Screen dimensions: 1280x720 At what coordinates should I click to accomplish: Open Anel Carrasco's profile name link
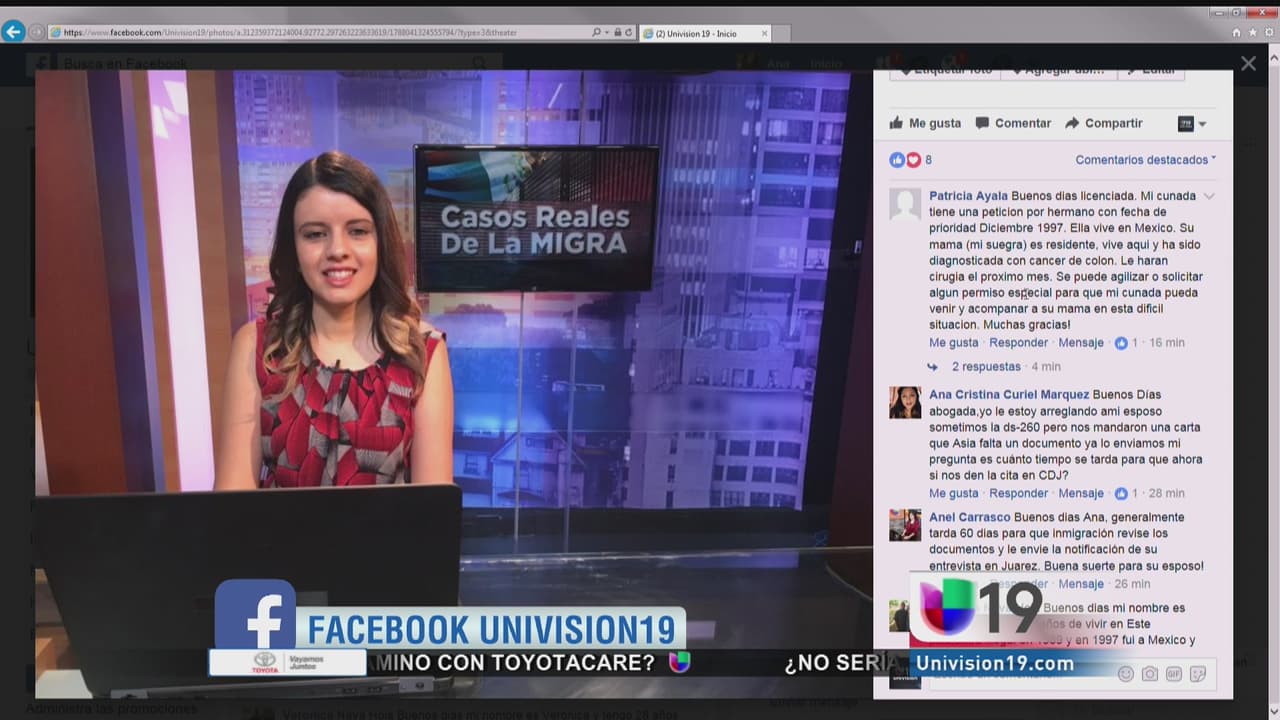970,518
